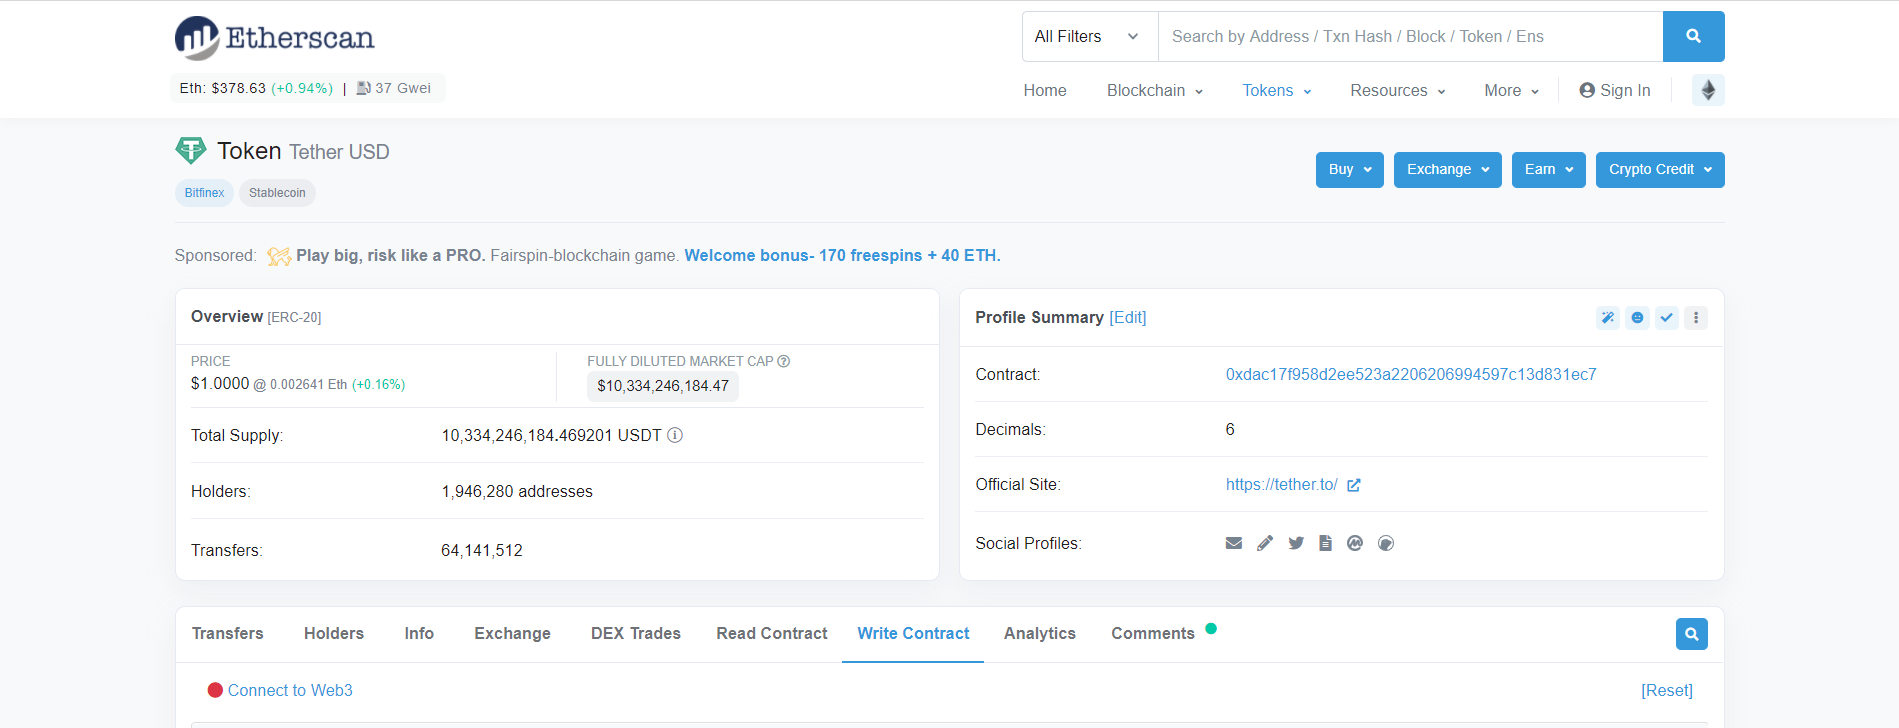Switch to the Transfers tab

click(x=228, y=634)
